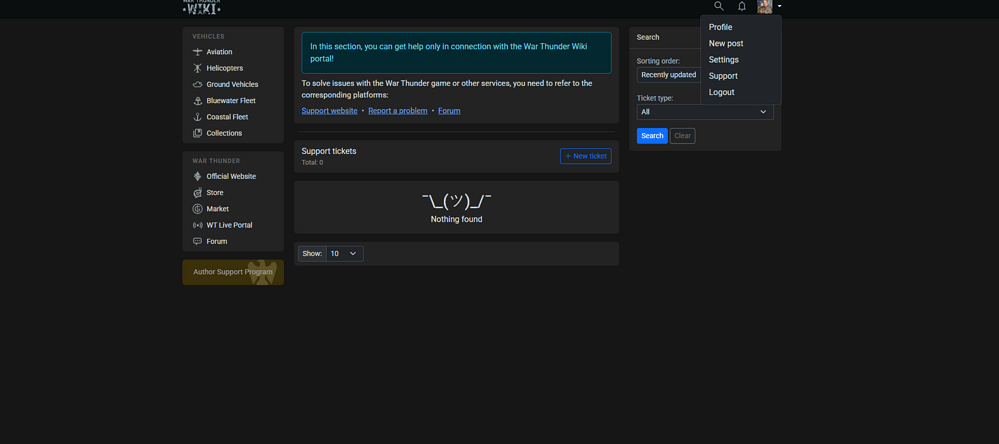The image size is (999, 444).
Task: Open notifications bell icon
Action: pos(742,6)
